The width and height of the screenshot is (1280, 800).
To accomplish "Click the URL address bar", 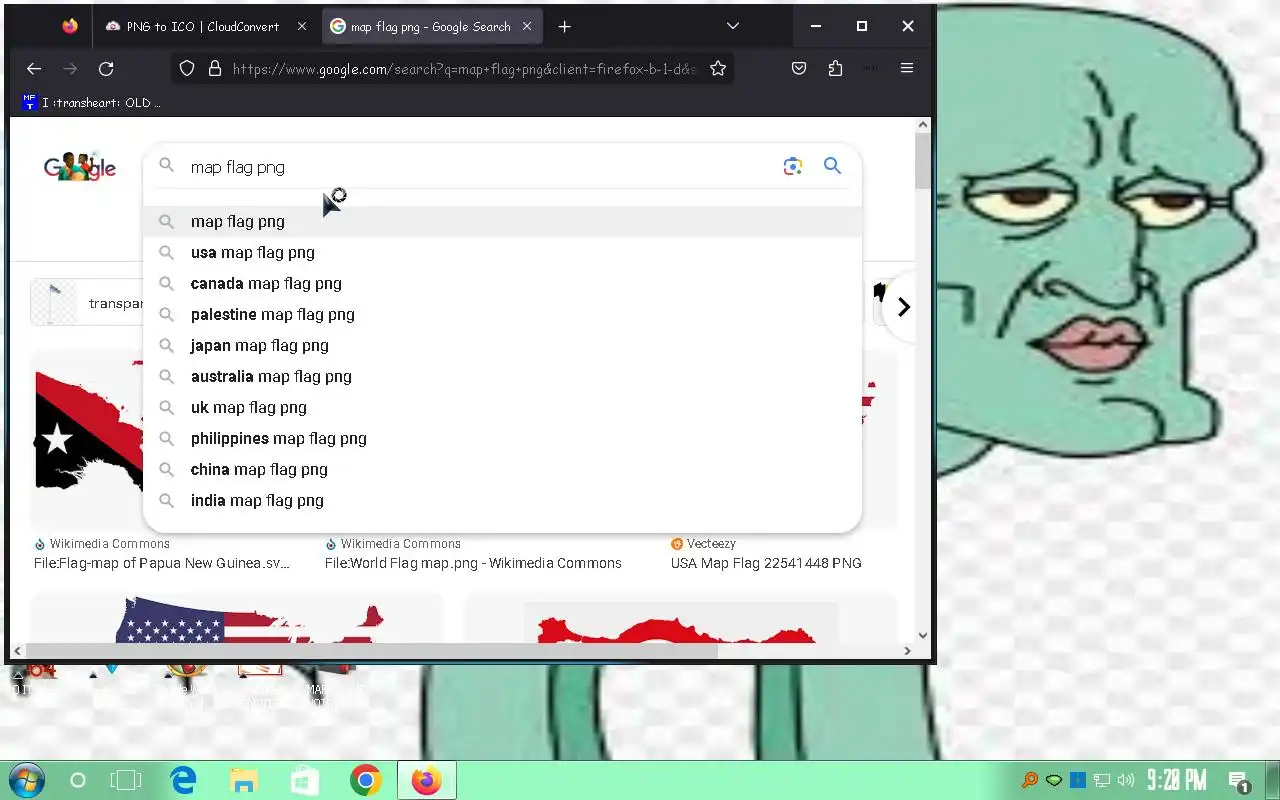I will pos(465,69).
